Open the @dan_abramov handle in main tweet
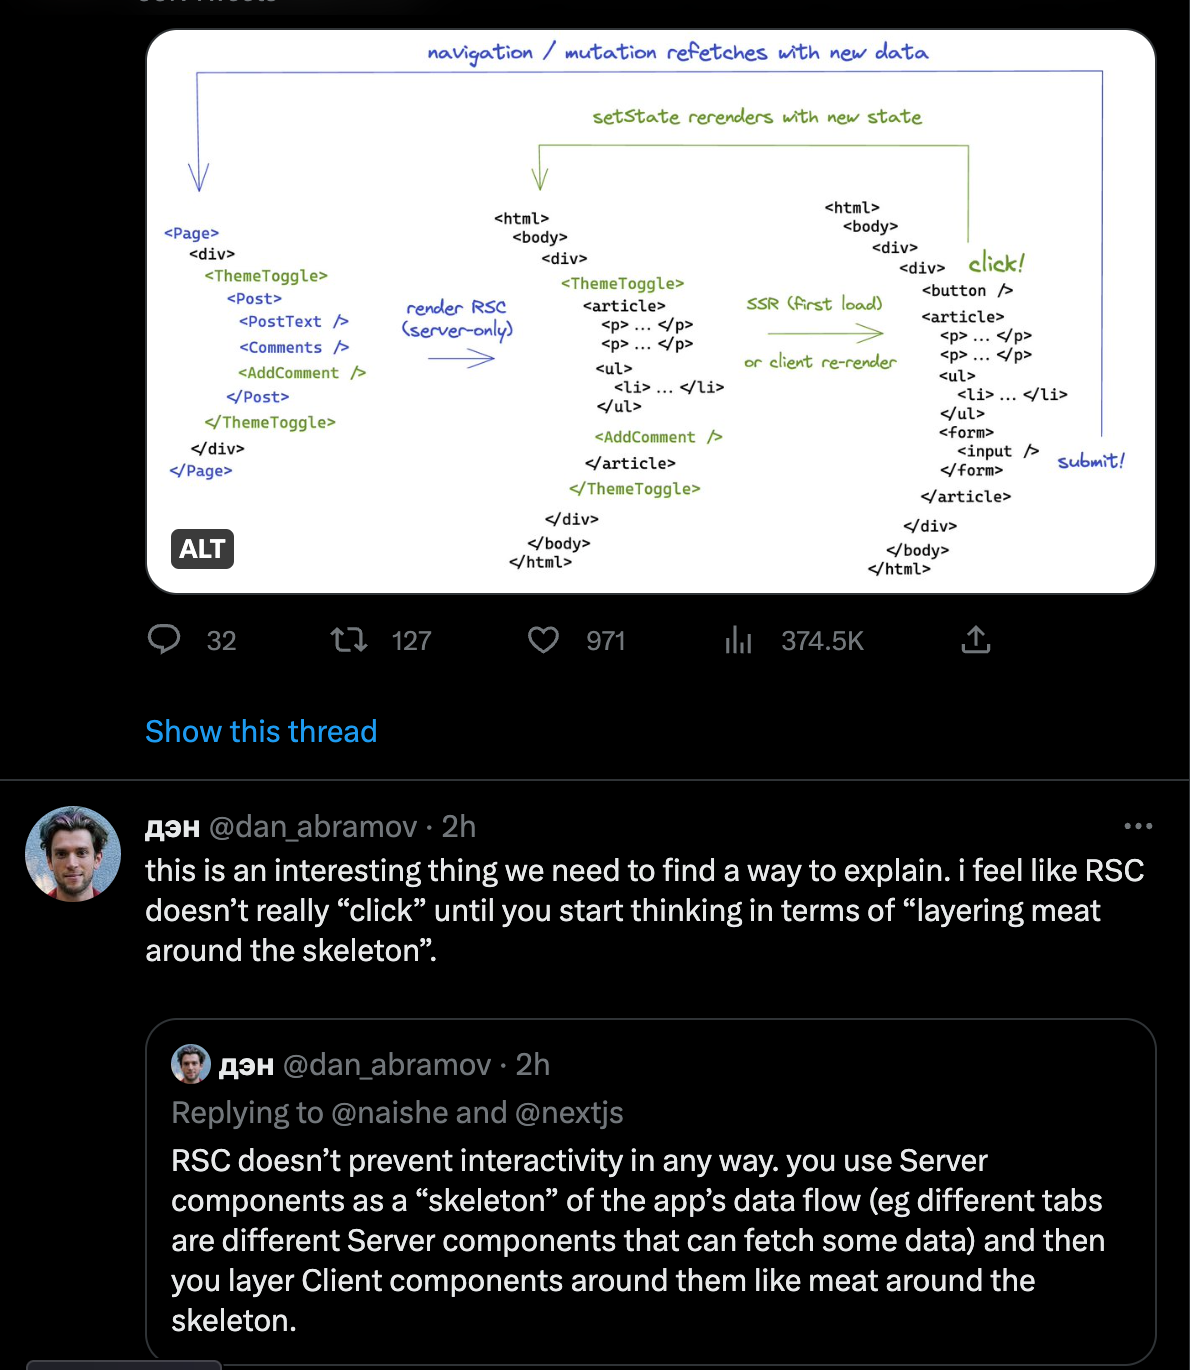The image size is (1190, 1370). 312,827
